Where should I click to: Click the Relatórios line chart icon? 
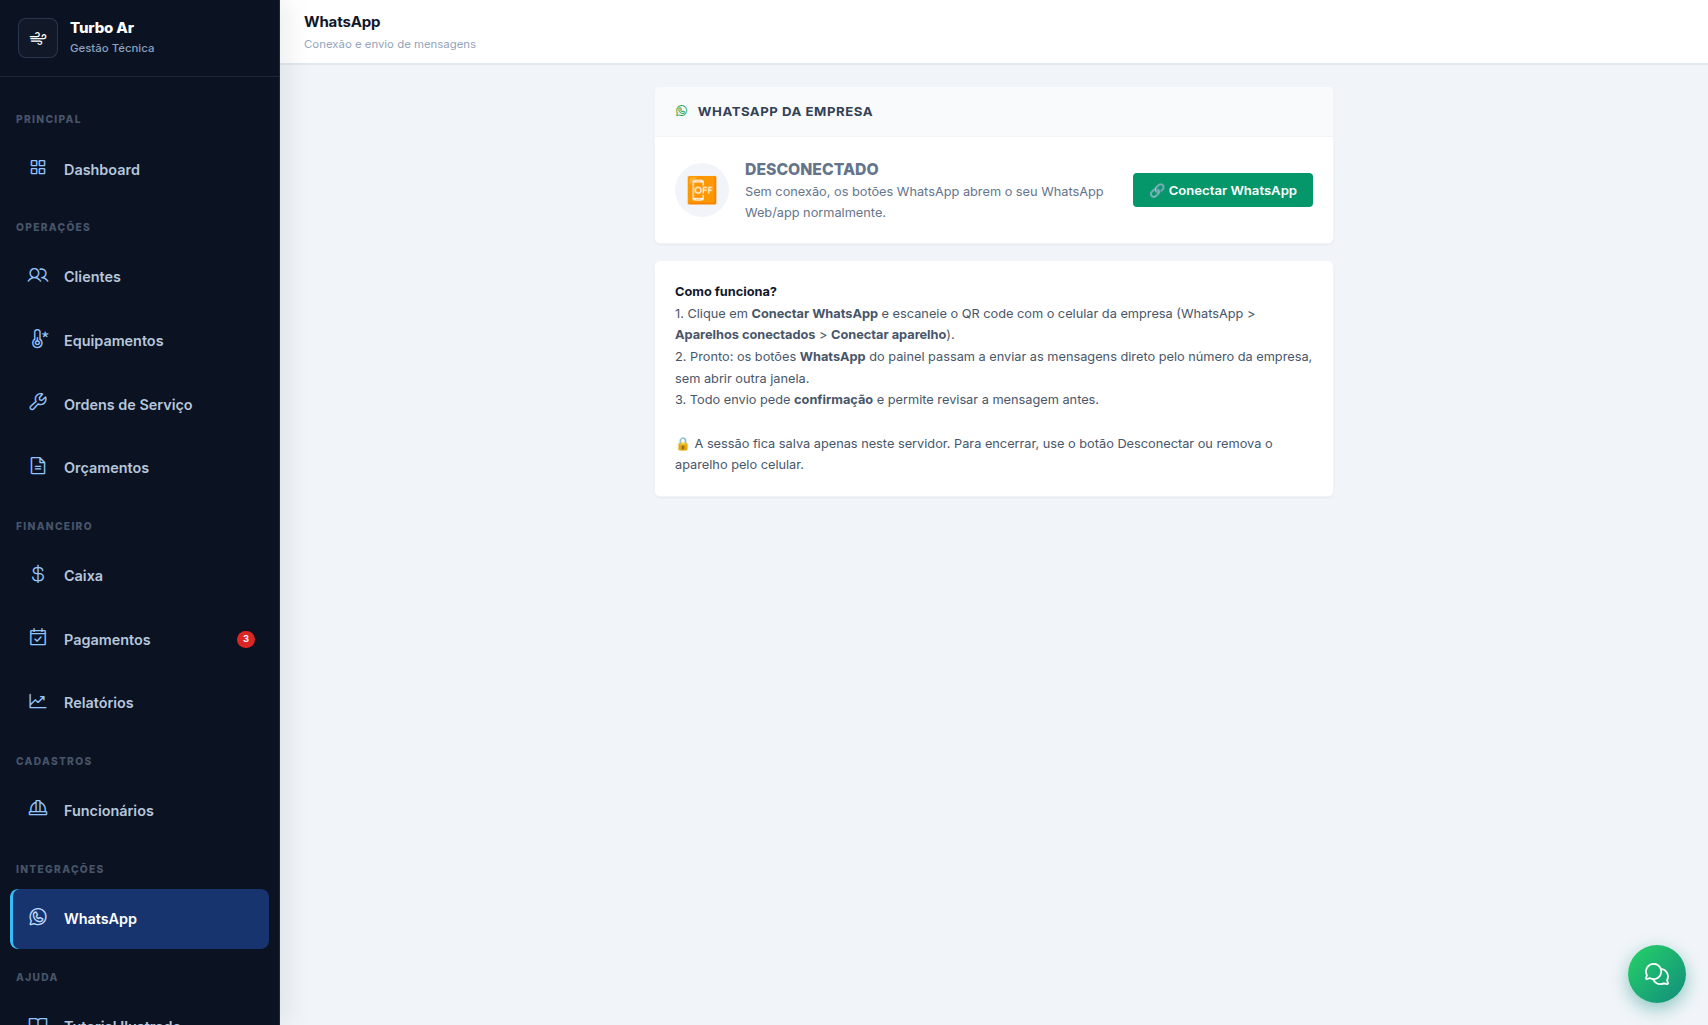pos(38,701)
